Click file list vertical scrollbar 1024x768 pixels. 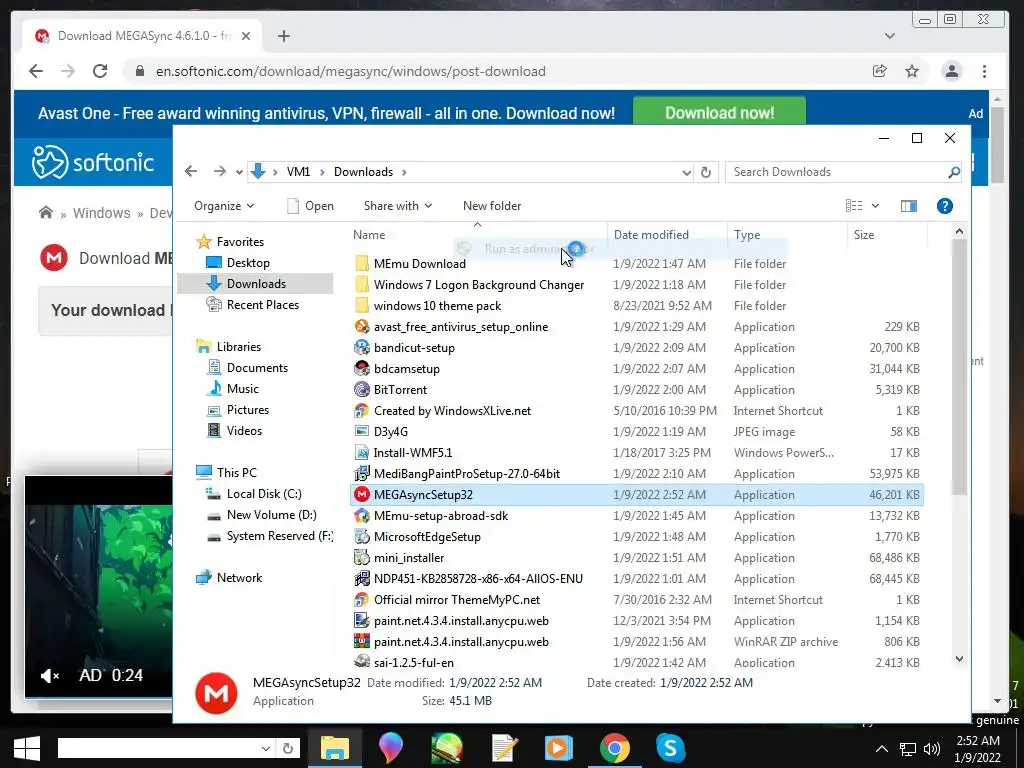[959, 366]
